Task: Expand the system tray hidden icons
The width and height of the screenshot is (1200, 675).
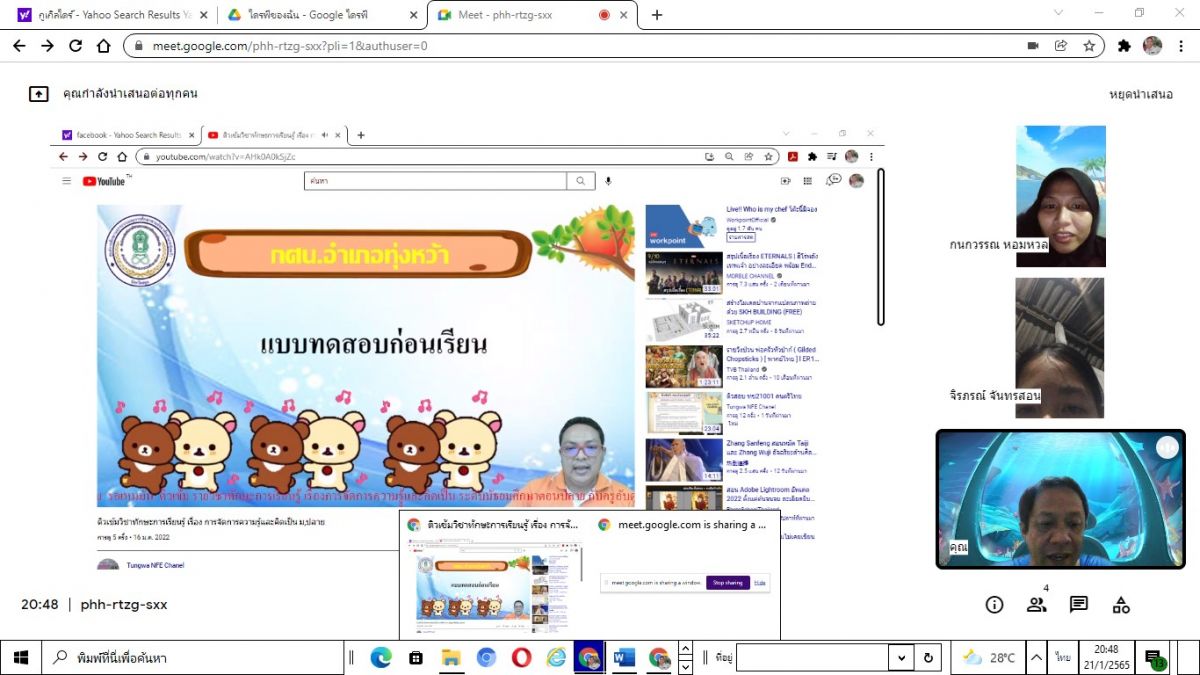Action: coord(1038,657)
